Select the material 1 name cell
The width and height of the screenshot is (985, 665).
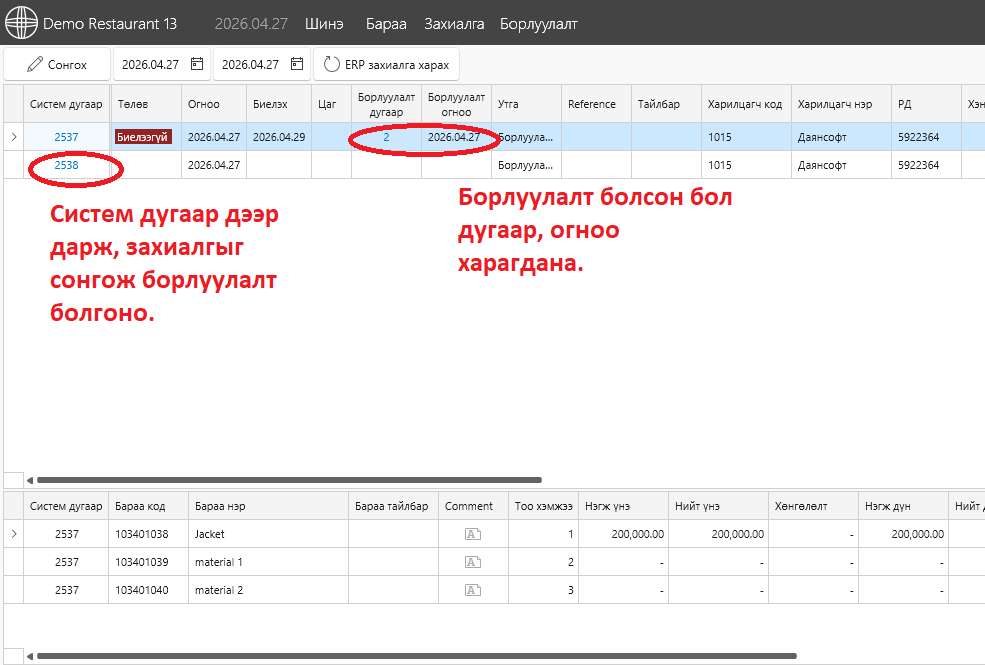pos(268,562)
